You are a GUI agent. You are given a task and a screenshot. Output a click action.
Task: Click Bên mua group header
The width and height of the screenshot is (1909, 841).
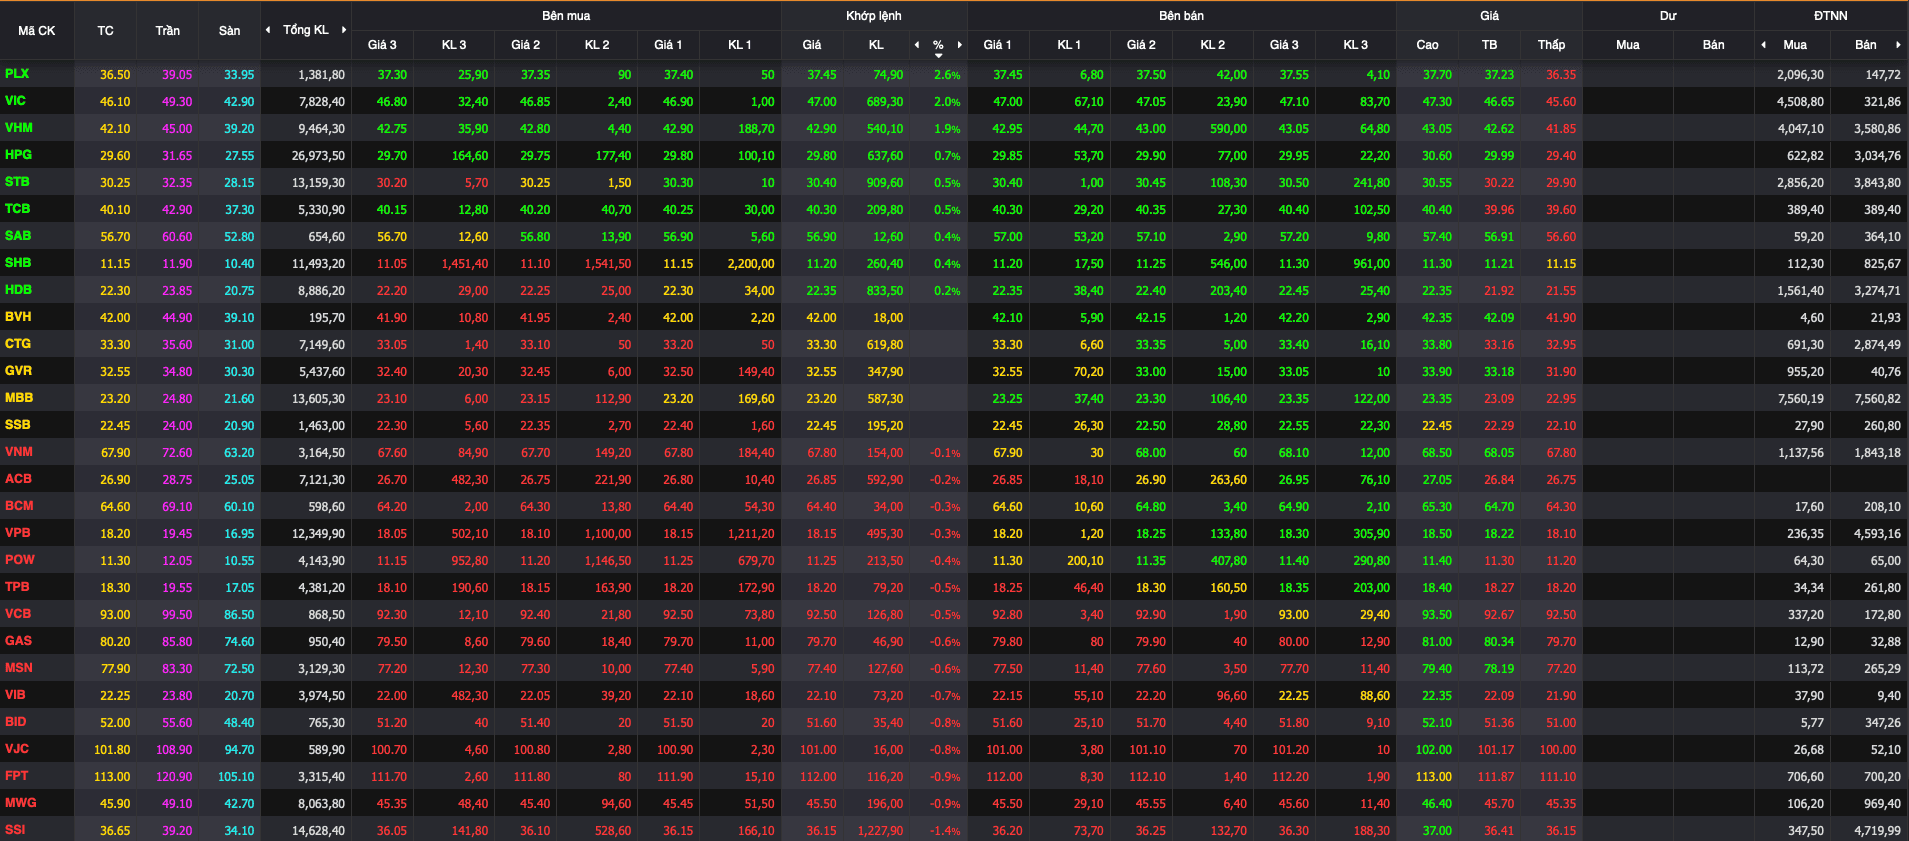[566, 16]
